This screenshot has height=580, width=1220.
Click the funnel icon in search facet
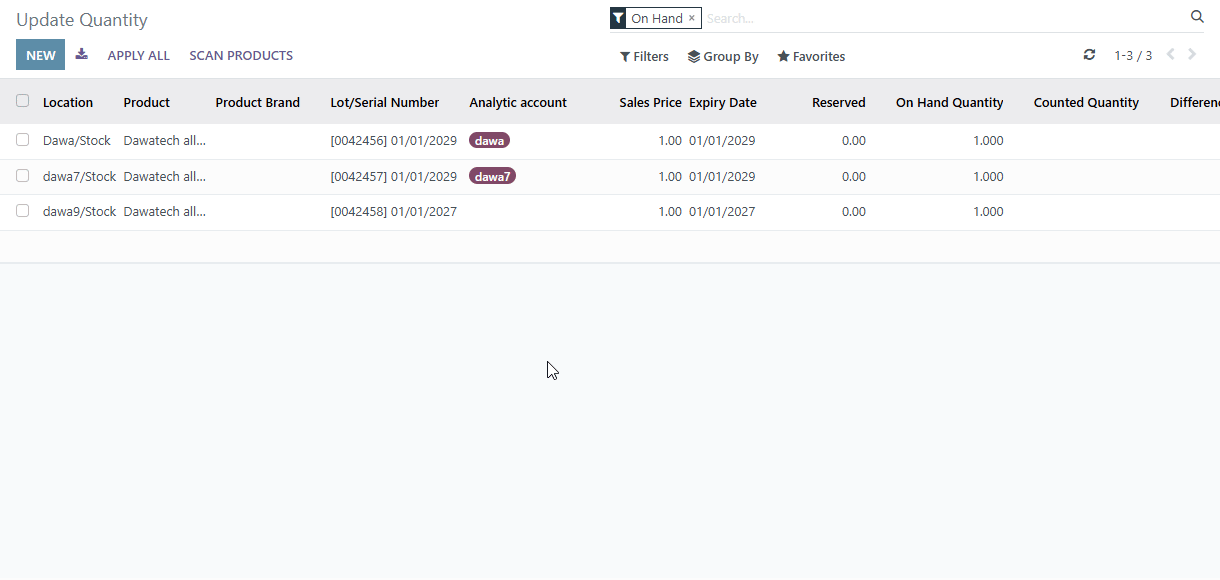tap(618, 18)
